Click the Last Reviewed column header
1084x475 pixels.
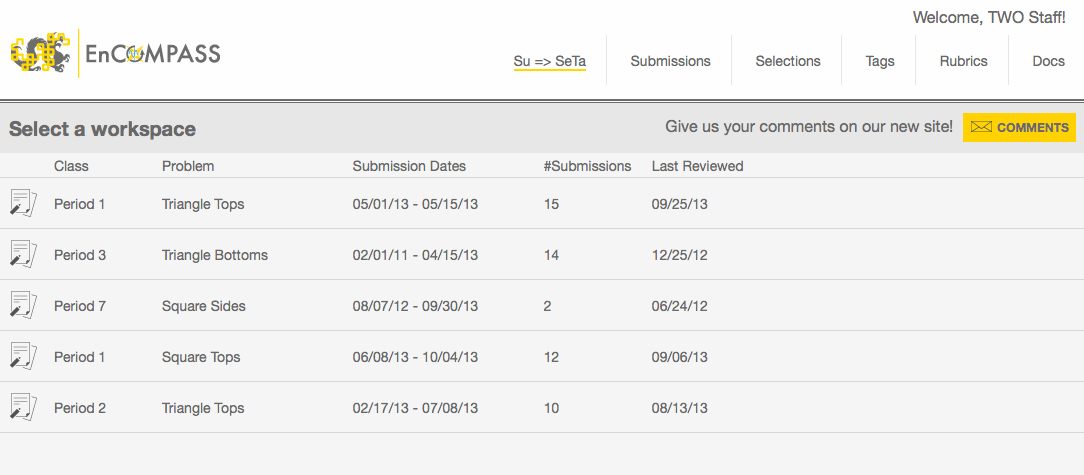[x=697, y=166]
